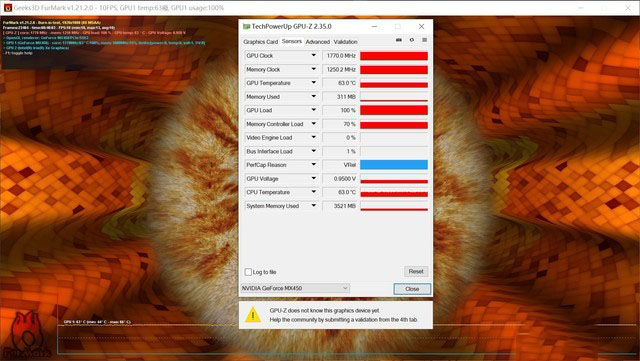Expand the GPU Voltage sensor dropdown
This screenshot has height=361, width=640.
(x=313, y=178)
